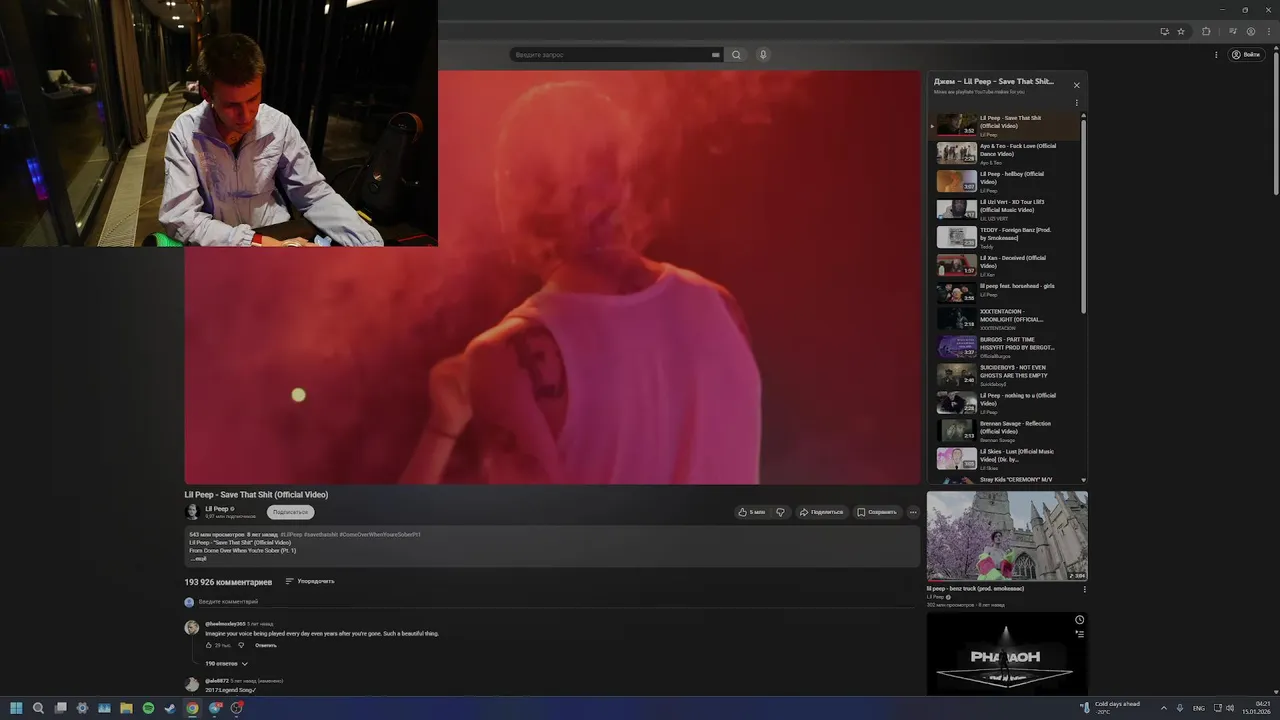Expand hidden system tray icons chevron
Viewport: 1280px width, 720px height.
click(1164, 708)
